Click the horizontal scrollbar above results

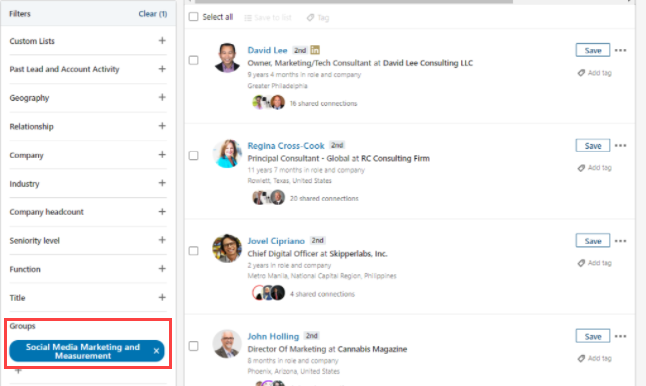pos(354,1)
